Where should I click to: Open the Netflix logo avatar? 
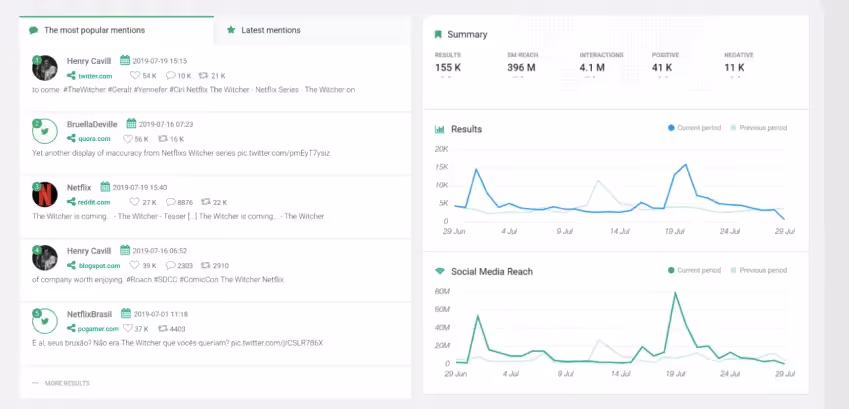click(44, 194)
